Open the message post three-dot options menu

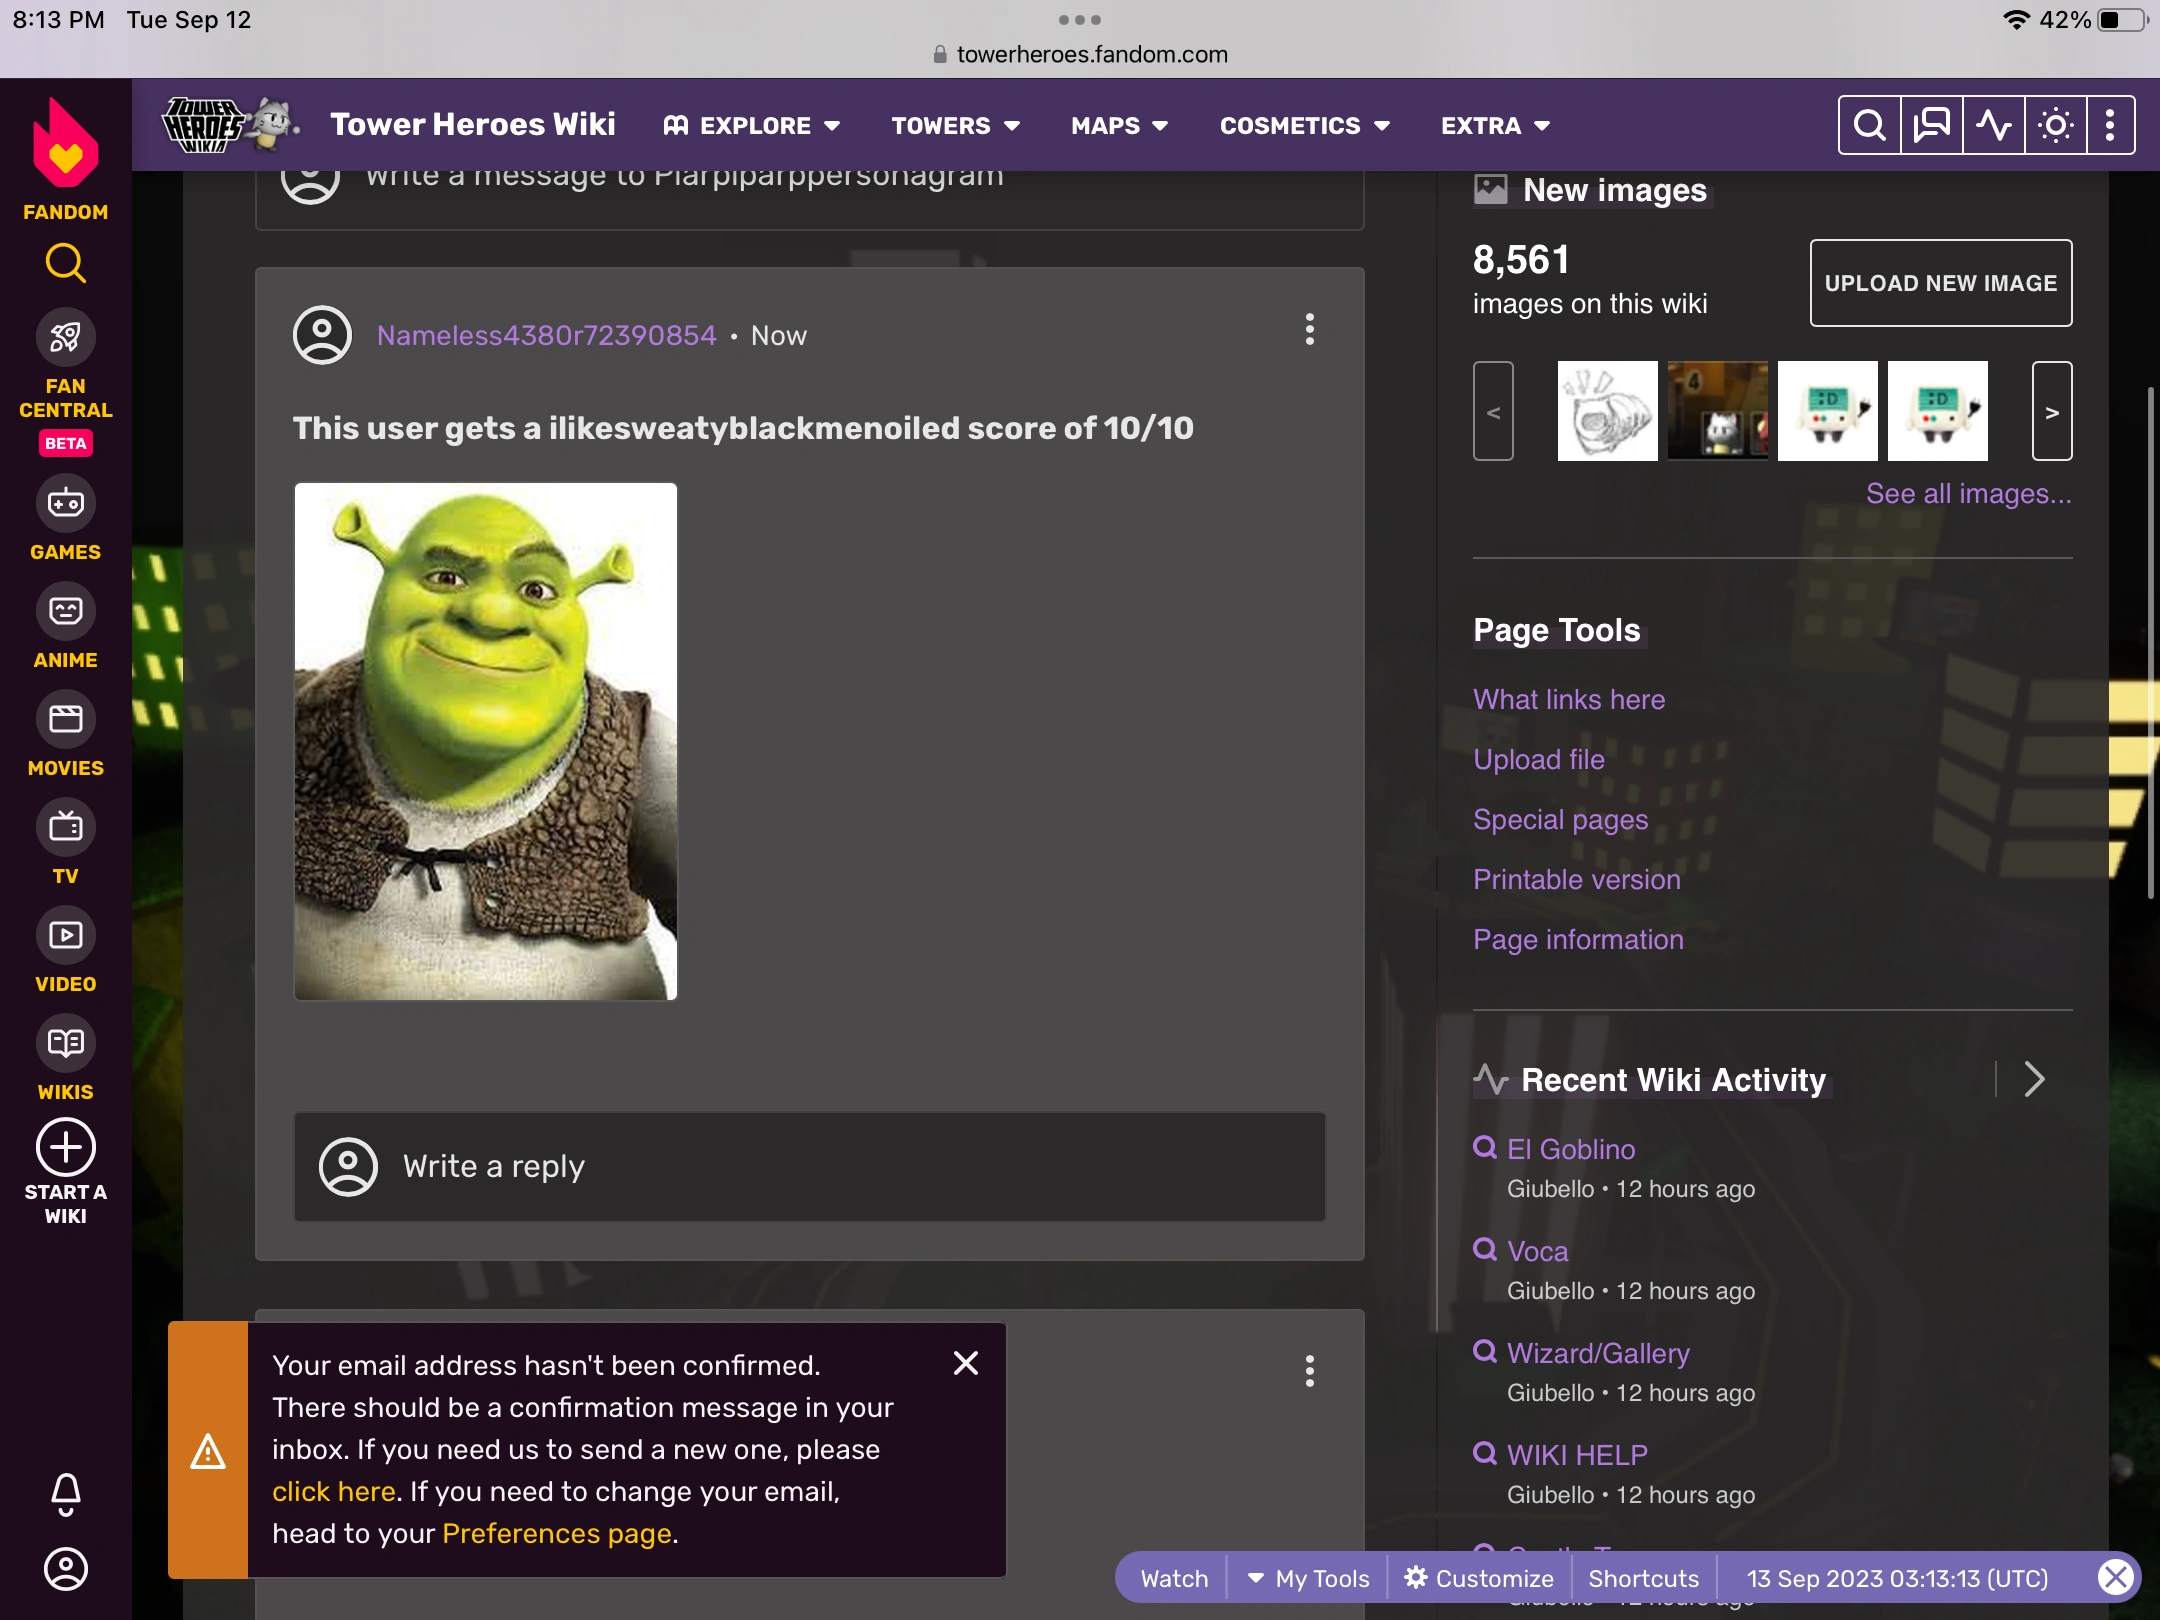(1309, 329)
